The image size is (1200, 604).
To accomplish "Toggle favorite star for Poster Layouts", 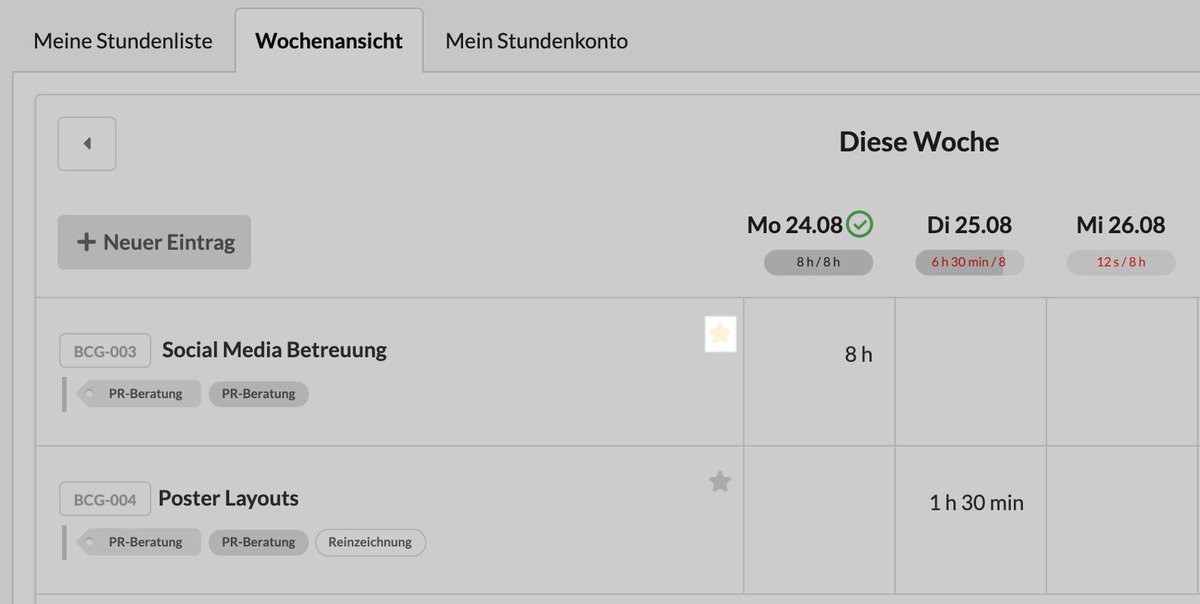I will point(720,482).
